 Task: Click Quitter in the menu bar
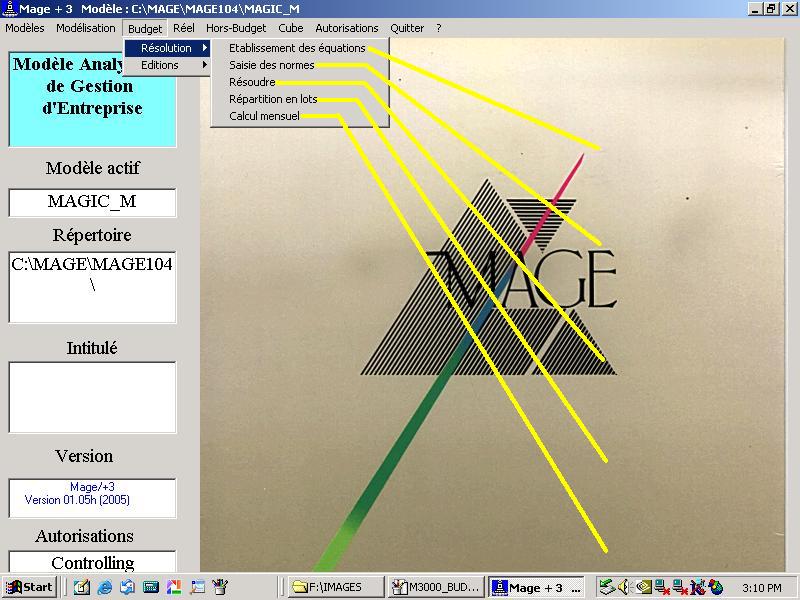coord(407,28)
